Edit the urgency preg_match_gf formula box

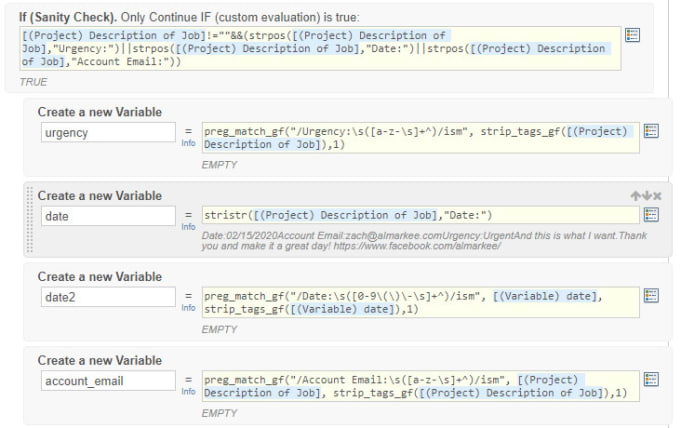tap(421, 138)
